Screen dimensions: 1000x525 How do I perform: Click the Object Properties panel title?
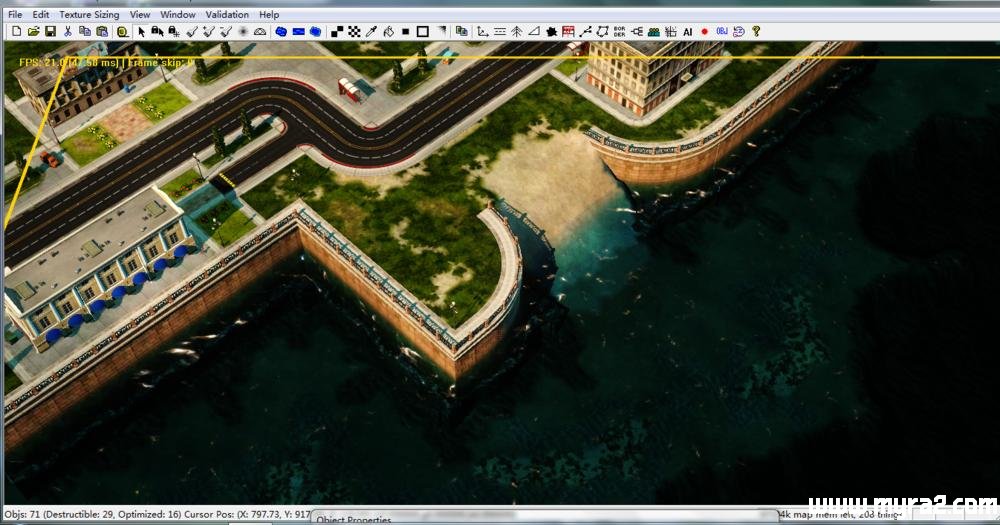coord(354,519)
